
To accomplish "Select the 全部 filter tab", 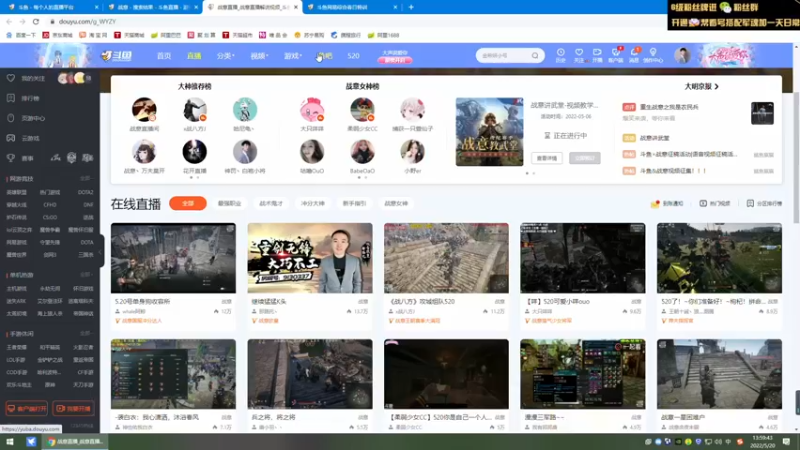I will click(188, 203).
